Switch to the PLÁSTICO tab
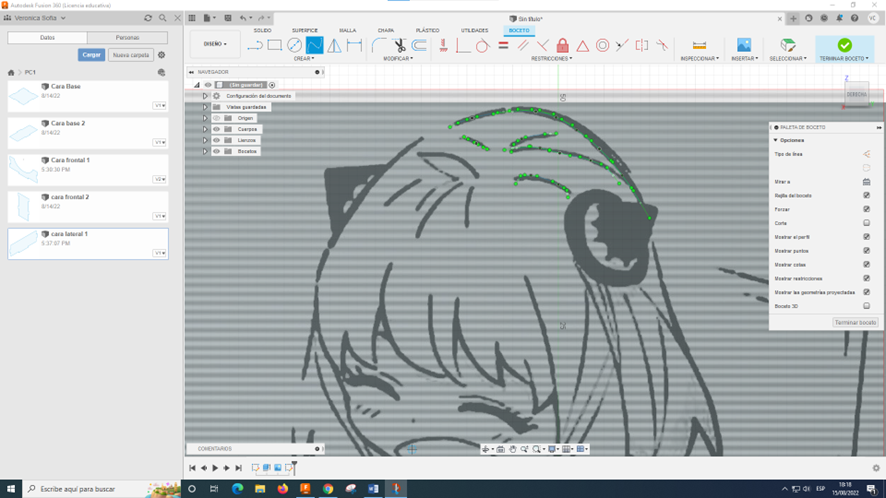 [427, 31]
